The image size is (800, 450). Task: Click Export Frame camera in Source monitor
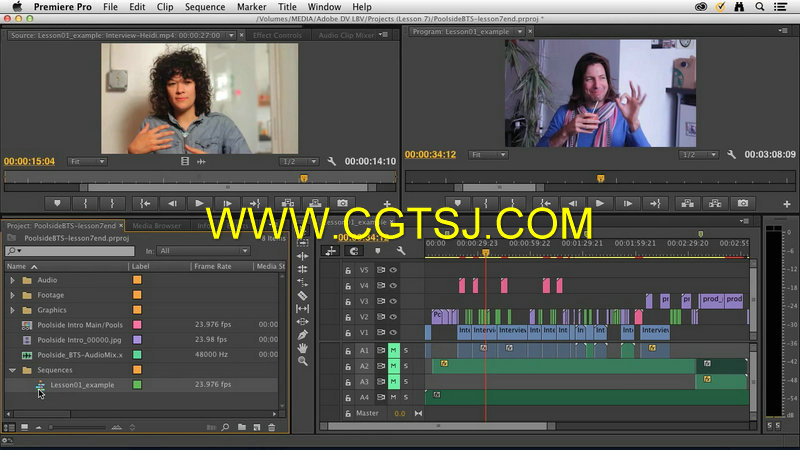click(x=342, y=203)
